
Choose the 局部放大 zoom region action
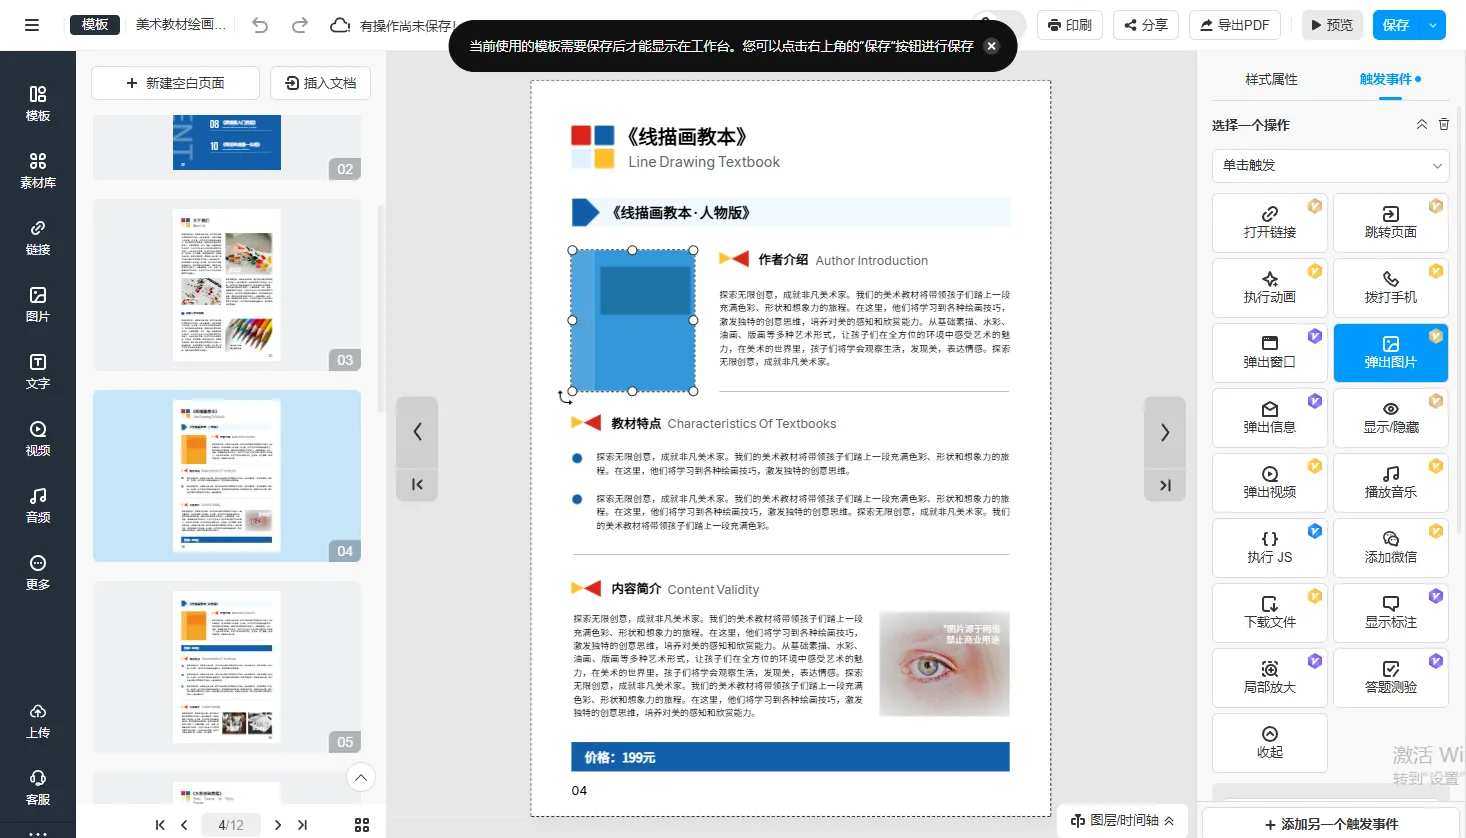1270,678
